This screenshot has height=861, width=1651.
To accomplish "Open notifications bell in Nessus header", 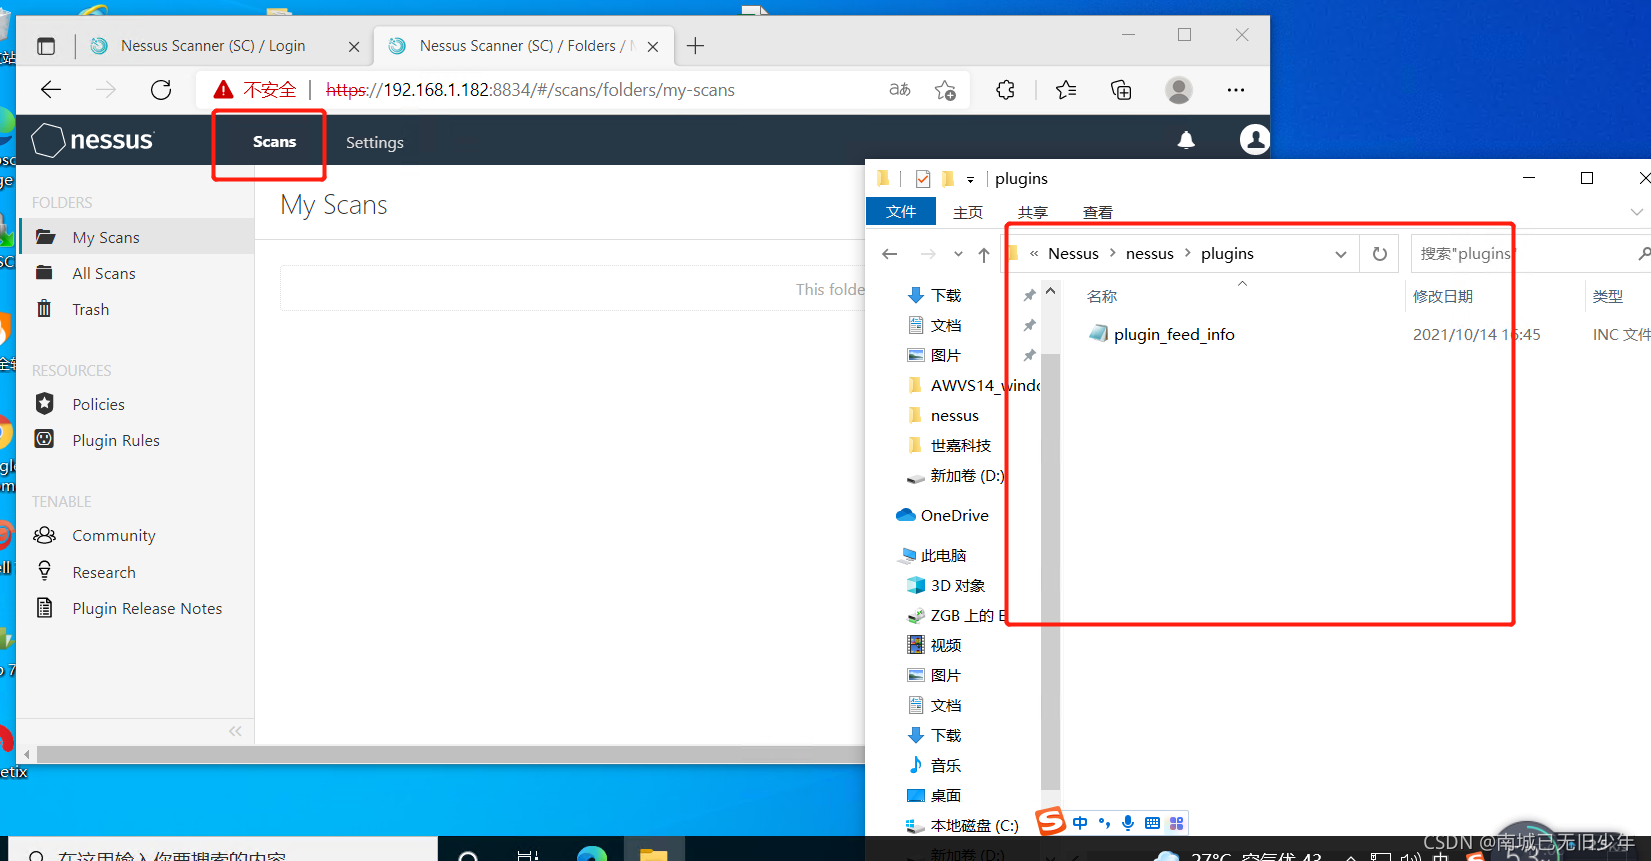I will (1186, 140).
